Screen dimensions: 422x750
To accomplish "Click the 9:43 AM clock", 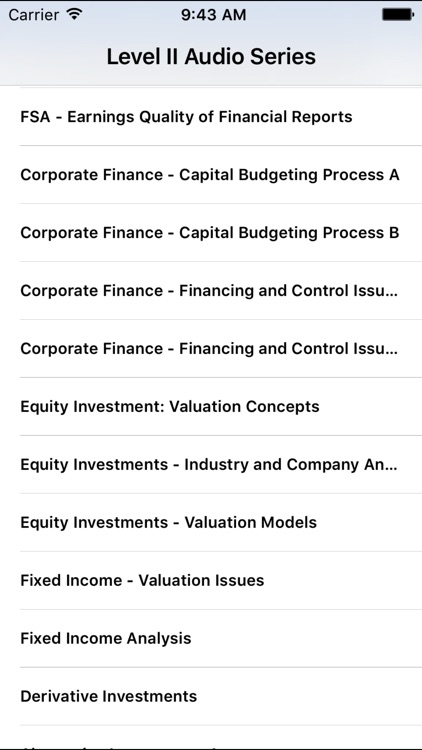I will pyautogui.click(x=213, y=15).
